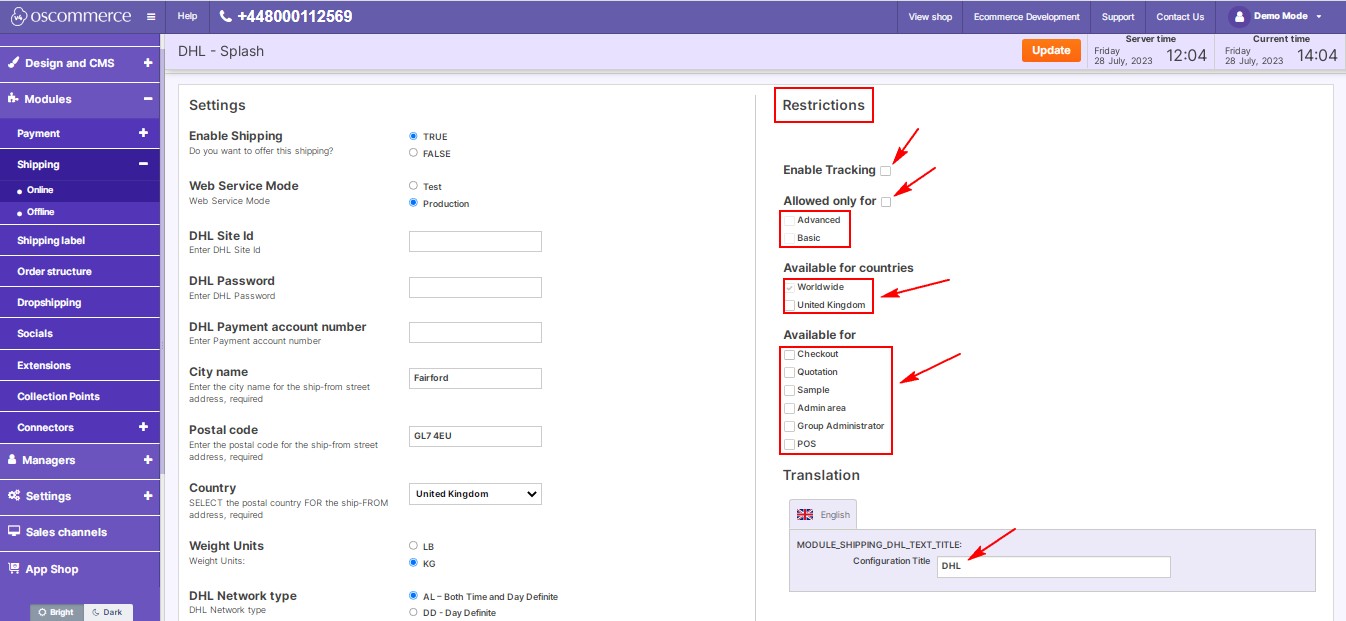Image resolution: width=1346 pixels, height=621 pixels.
Task: Select FALSE for Enable Shipping
Action: point(414,153)
